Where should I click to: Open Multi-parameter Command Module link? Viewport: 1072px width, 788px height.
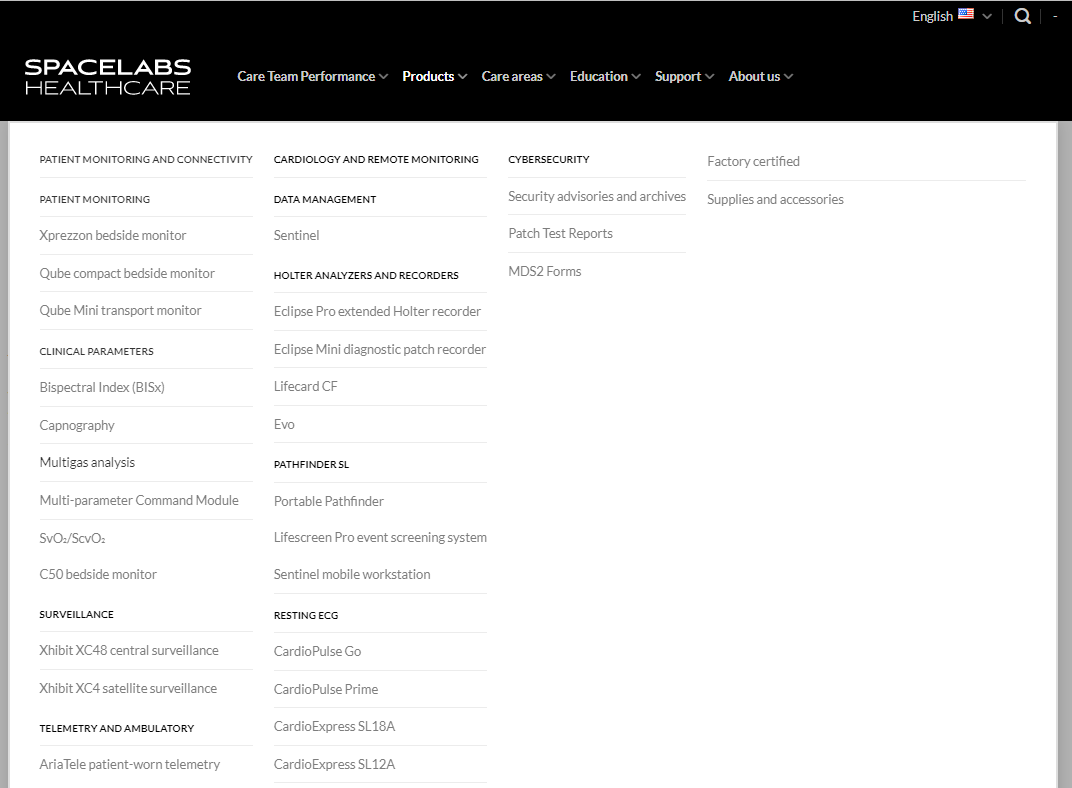pos(139,500)
